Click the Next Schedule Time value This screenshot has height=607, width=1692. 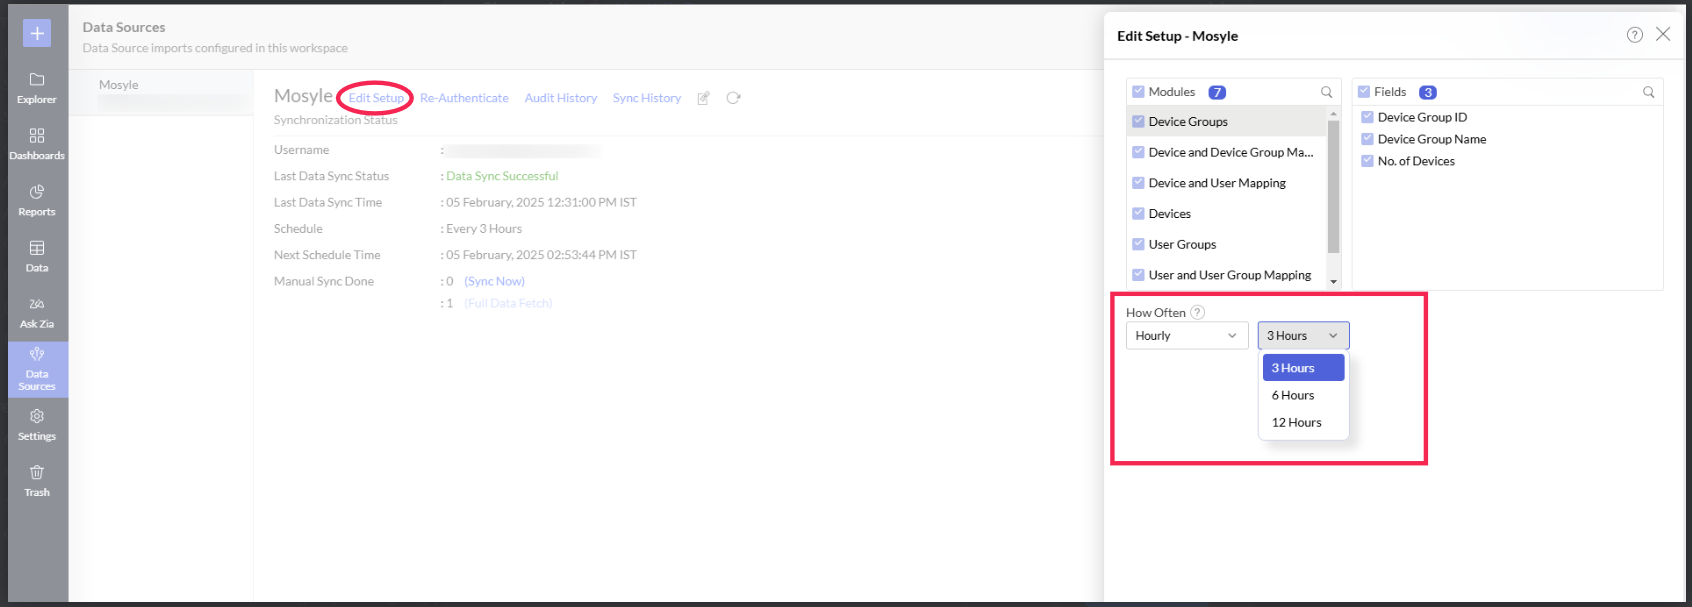click(541, 255)
